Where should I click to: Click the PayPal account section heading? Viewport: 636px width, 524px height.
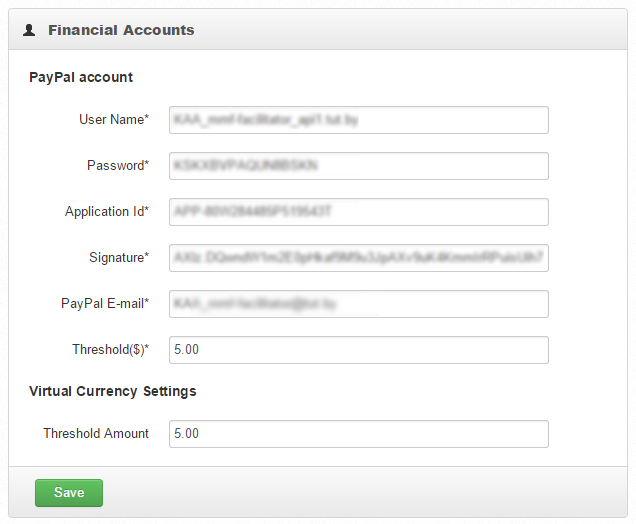[81, 77]
